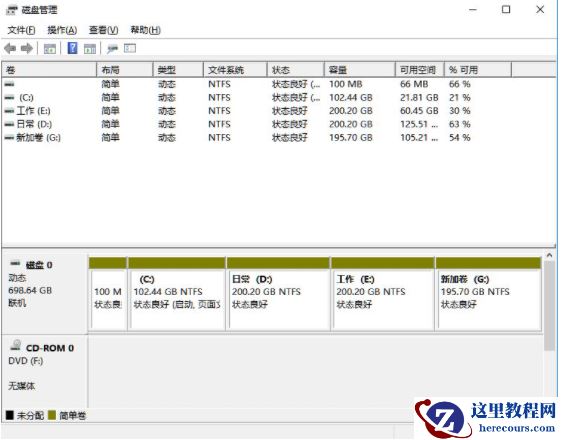Click the graphical pane vertical scrollbar thumb
Viewport: 561px width, 440px height.
tap(549, 306)
